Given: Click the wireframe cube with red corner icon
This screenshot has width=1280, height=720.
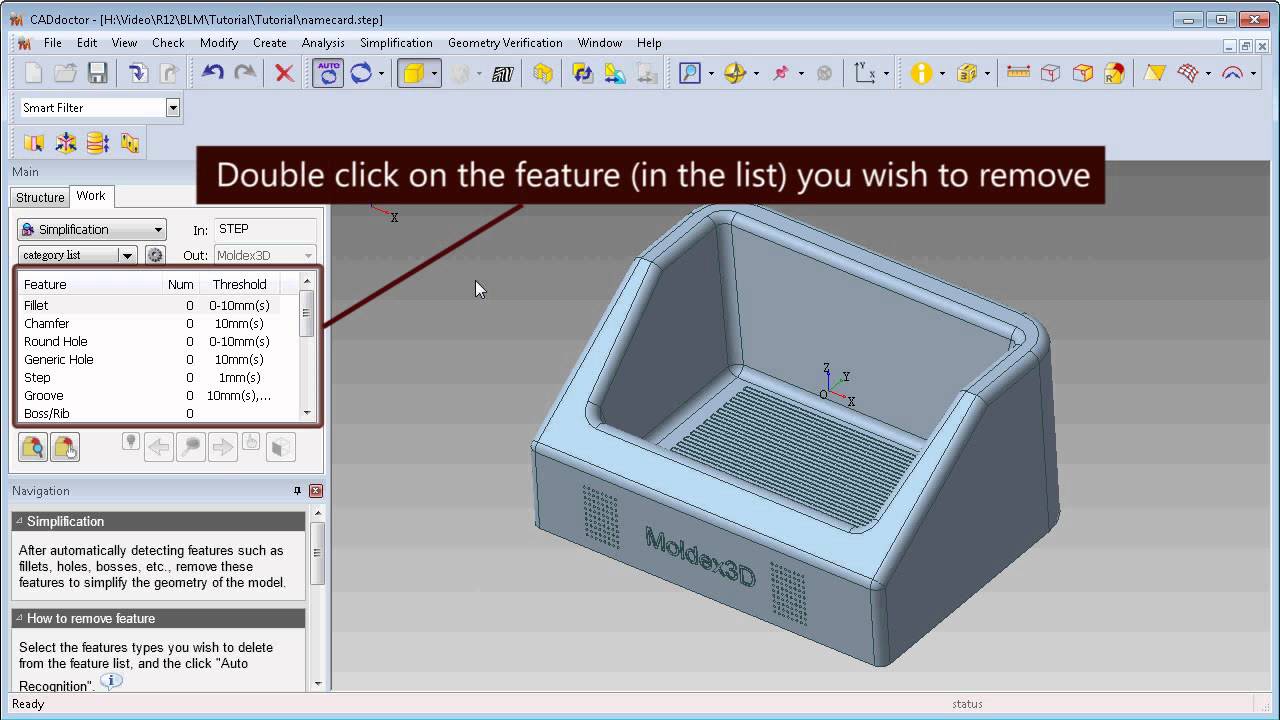Looking at the screenshot, I should pyautogui.click(x=1050, y=73).
